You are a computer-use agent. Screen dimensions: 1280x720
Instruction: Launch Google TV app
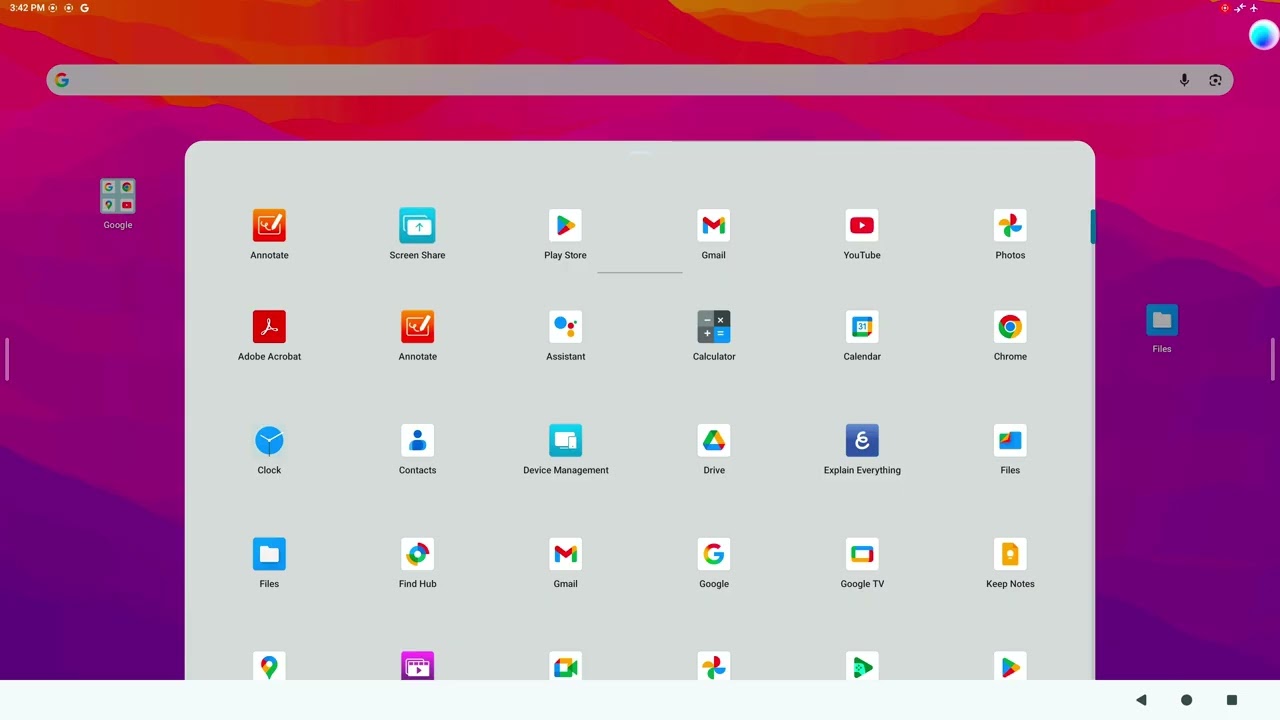861,555
